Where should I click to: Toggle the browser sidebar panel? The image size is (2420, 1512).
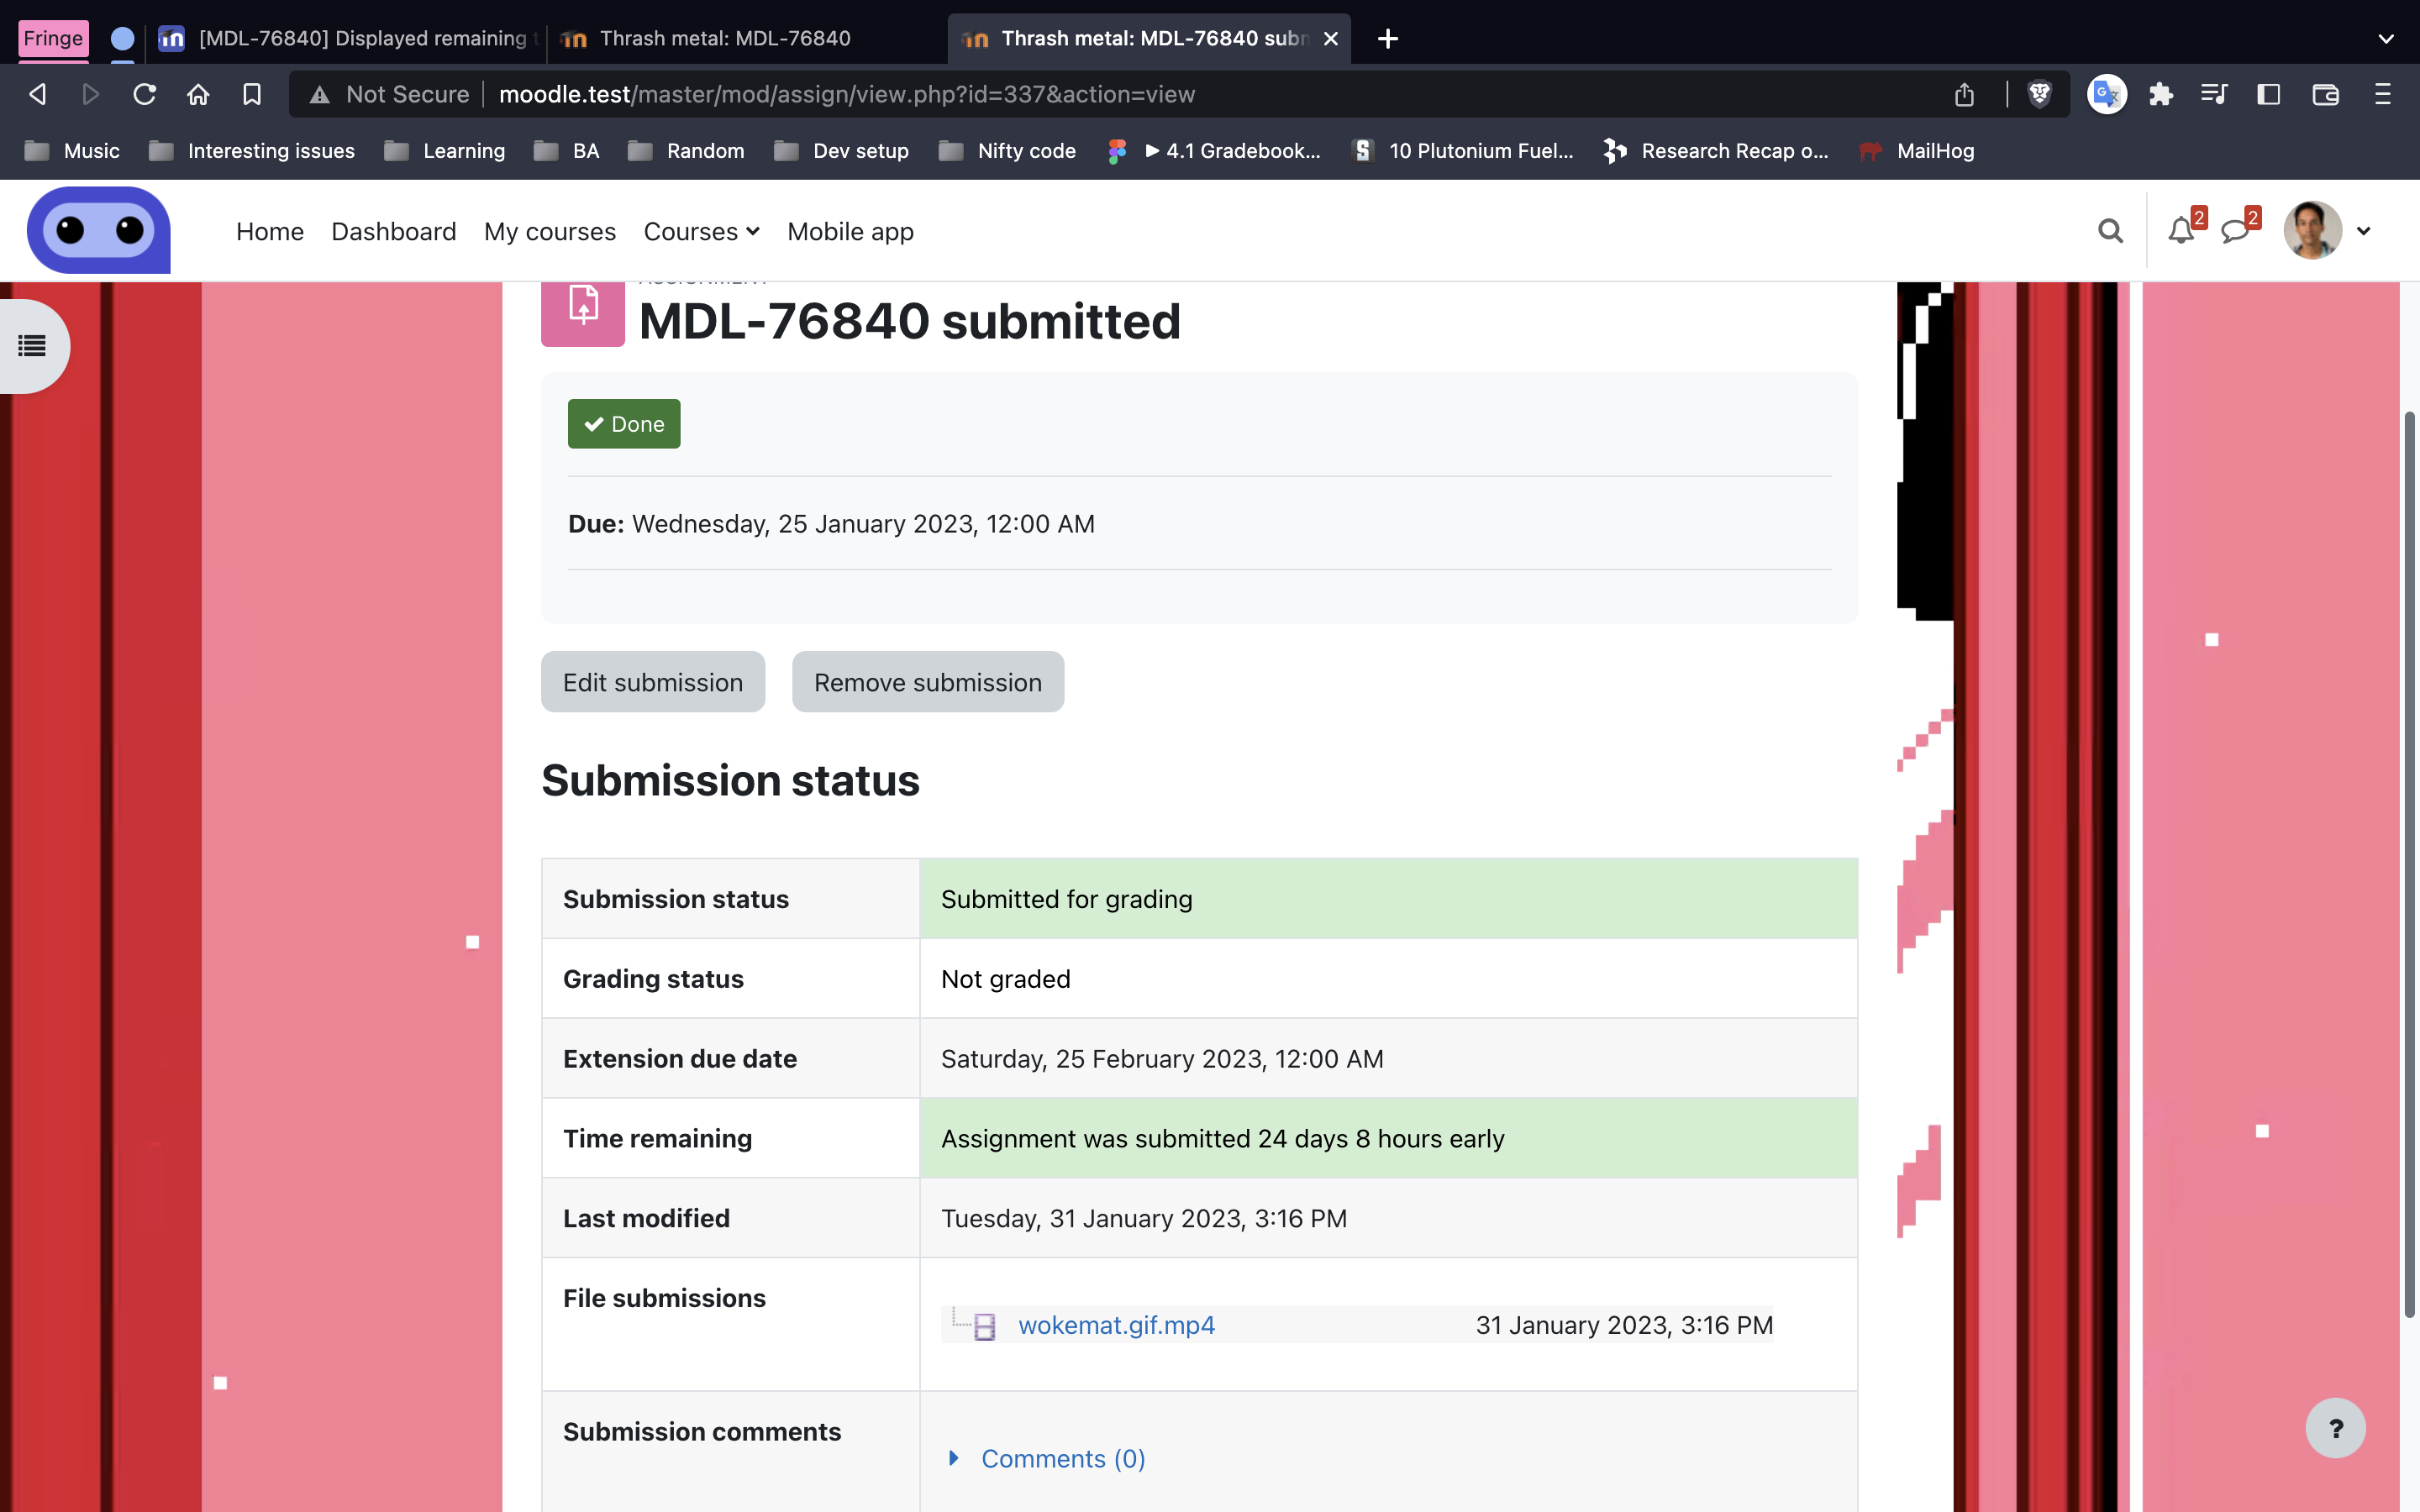coord(2269,94)
